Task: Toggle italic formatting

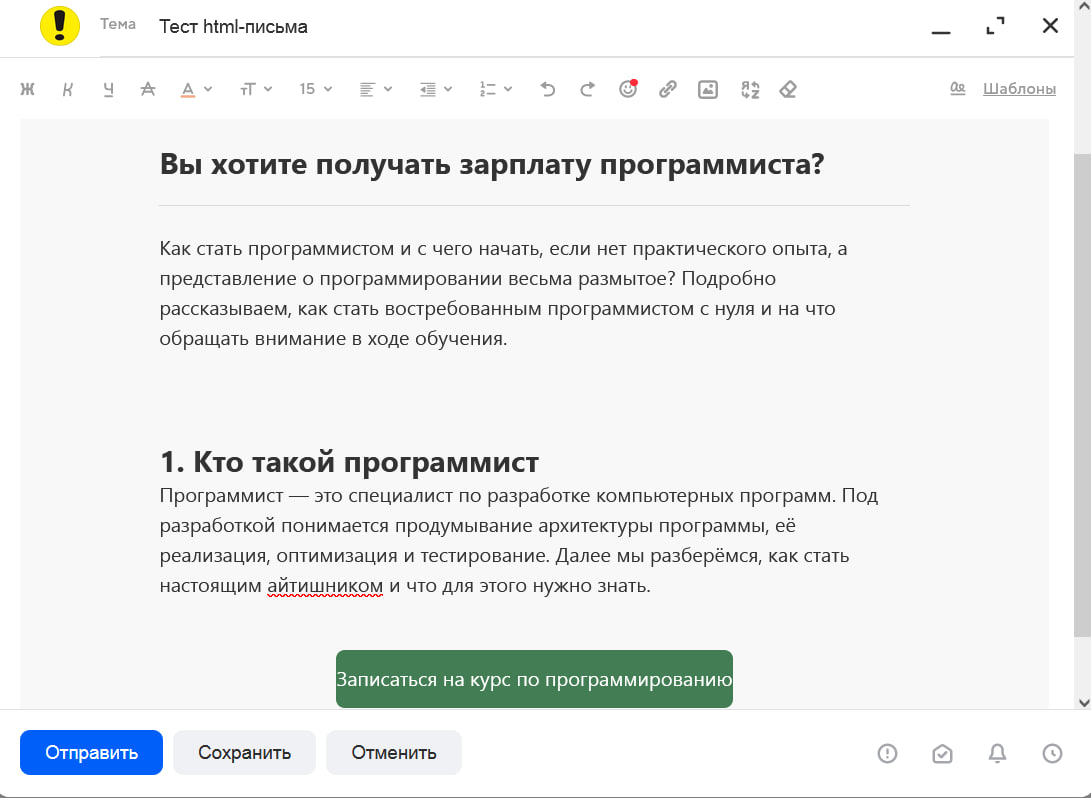Action: 67,89
